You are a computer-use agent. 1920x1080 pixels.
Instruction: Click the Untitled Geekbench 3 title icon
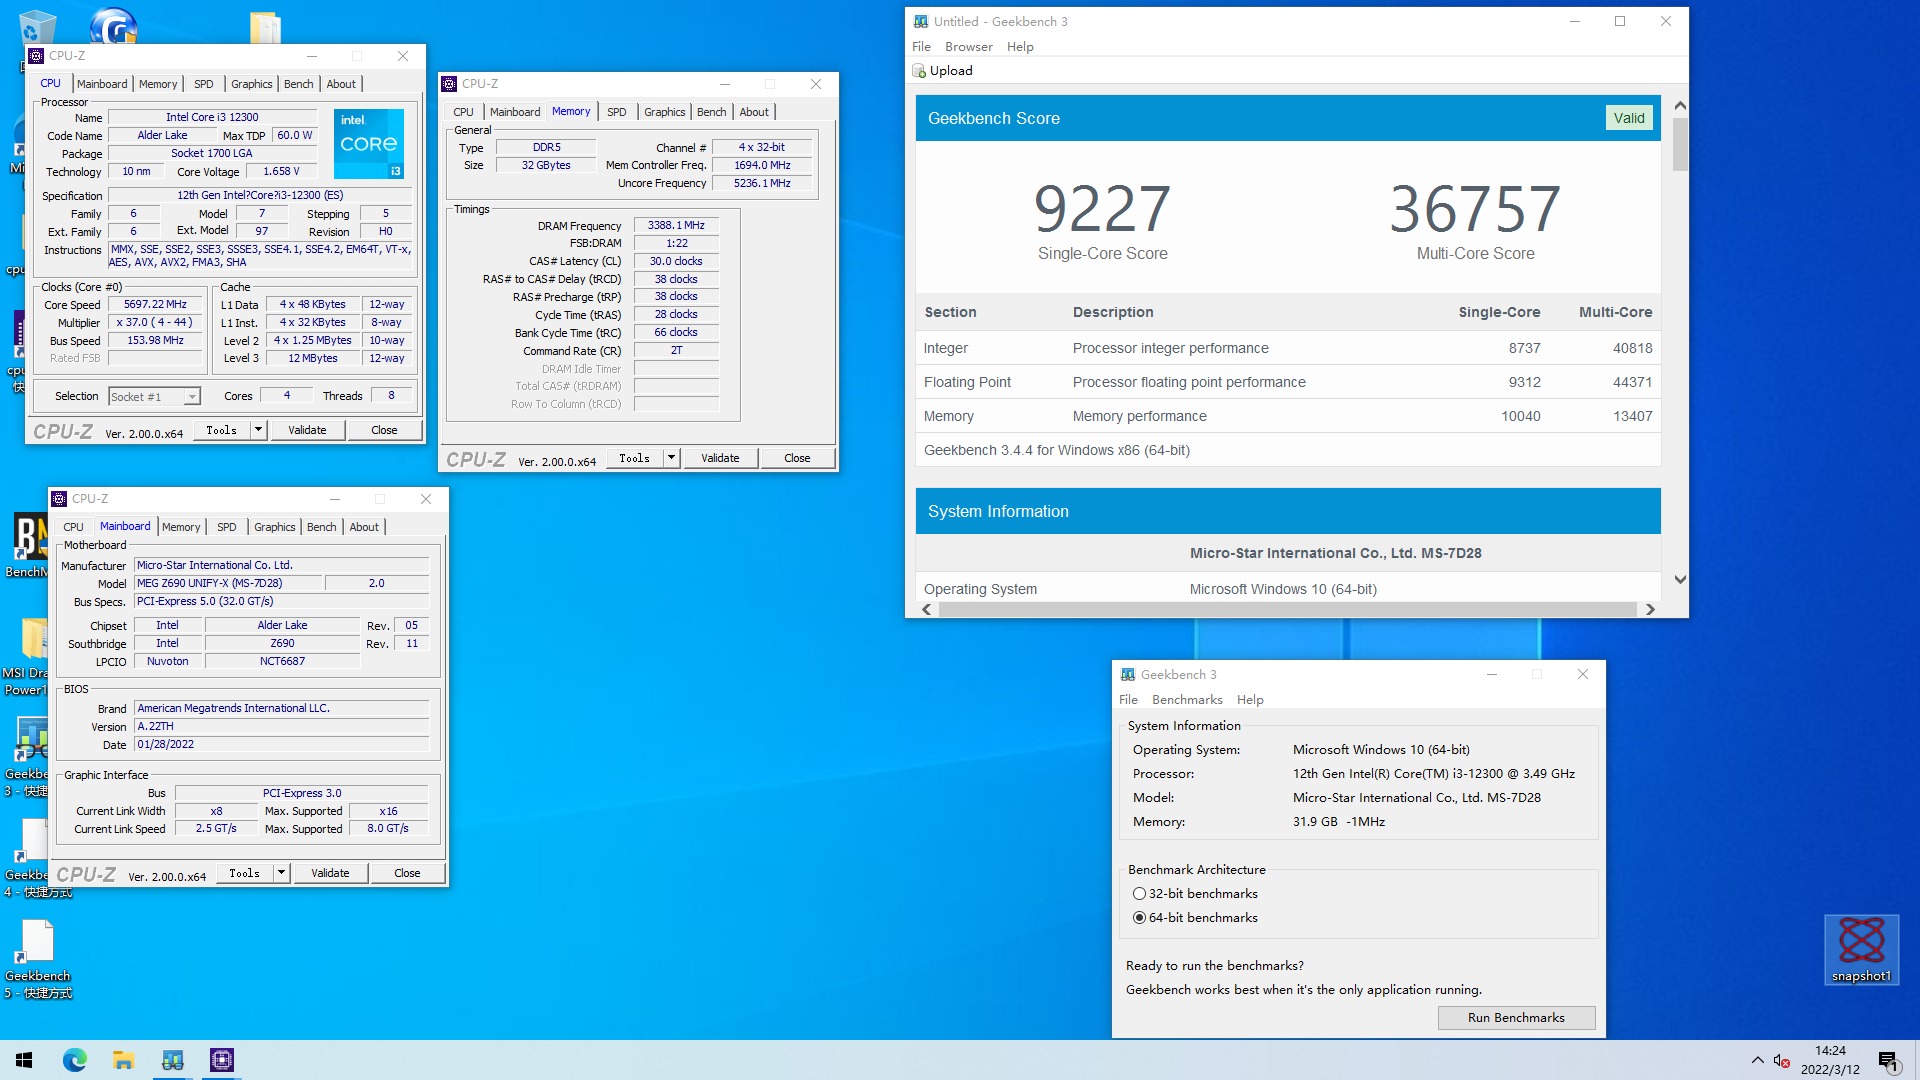click(921, 21)
